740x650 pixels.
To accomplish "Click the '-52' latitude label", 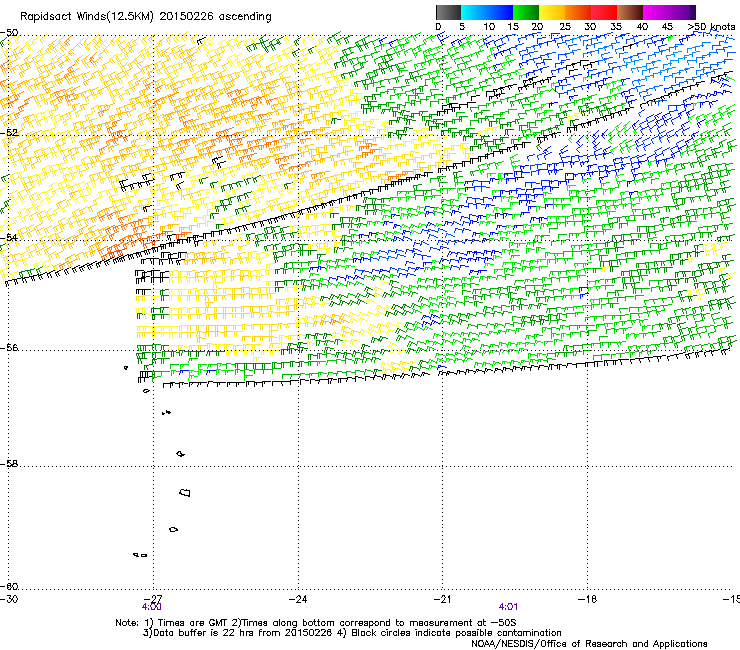I will 9,133.
